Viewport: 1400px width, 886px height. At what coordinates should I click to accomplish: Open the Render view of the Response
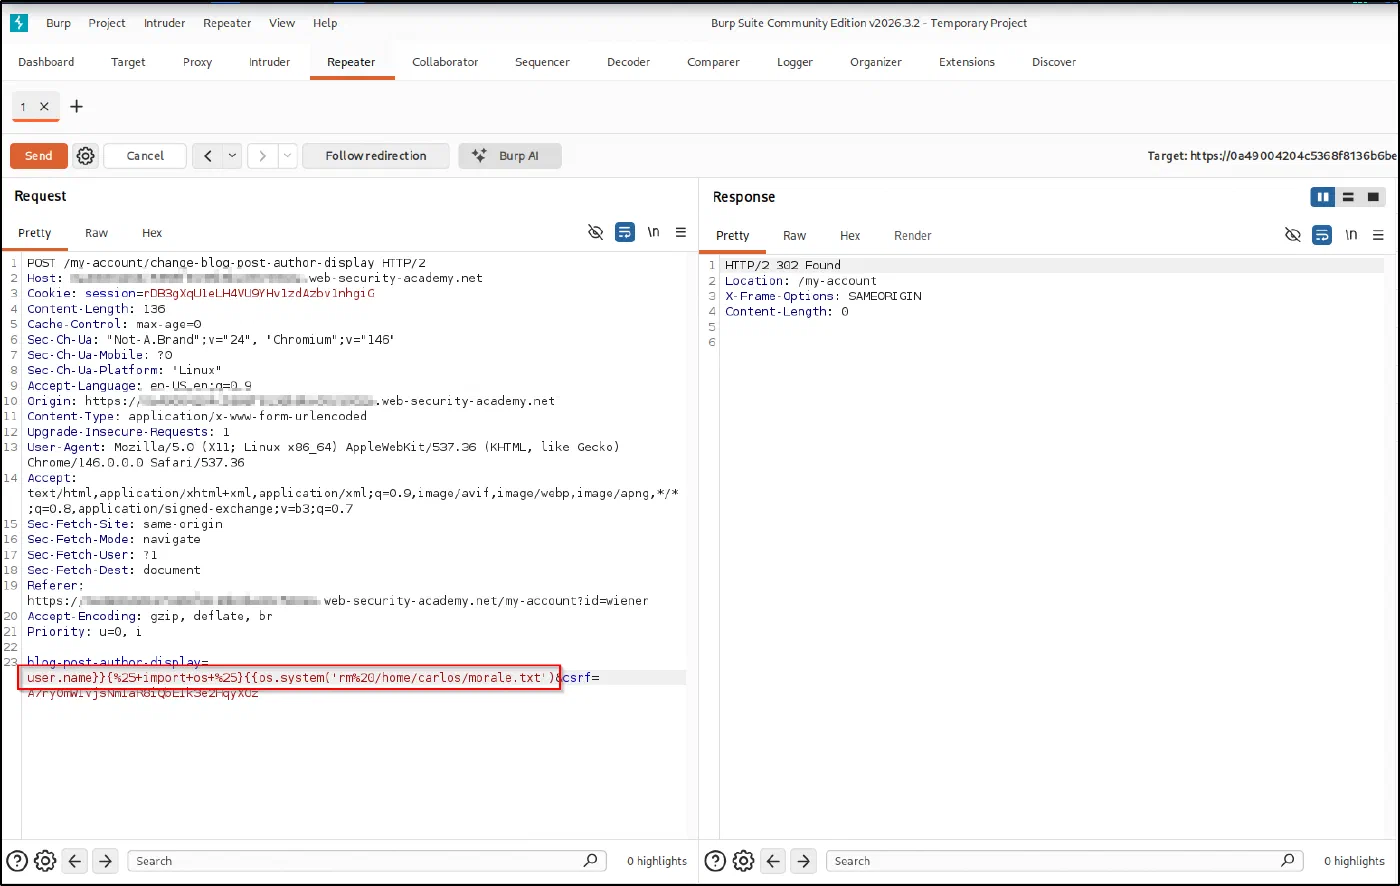[912, 236]
